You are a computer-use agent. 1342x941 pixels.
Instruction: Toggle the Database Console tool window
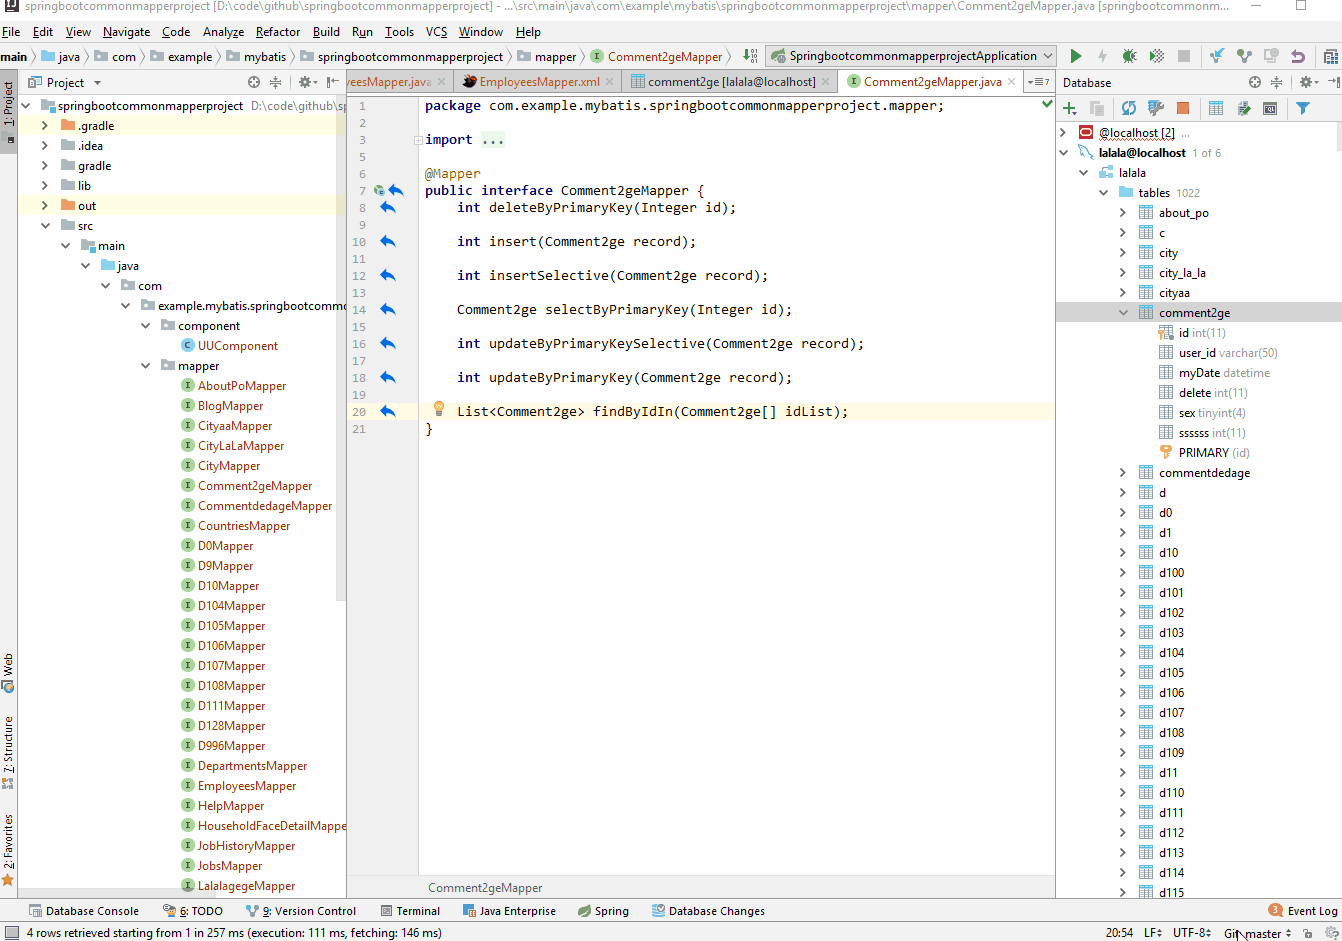[x=84, y=911]
